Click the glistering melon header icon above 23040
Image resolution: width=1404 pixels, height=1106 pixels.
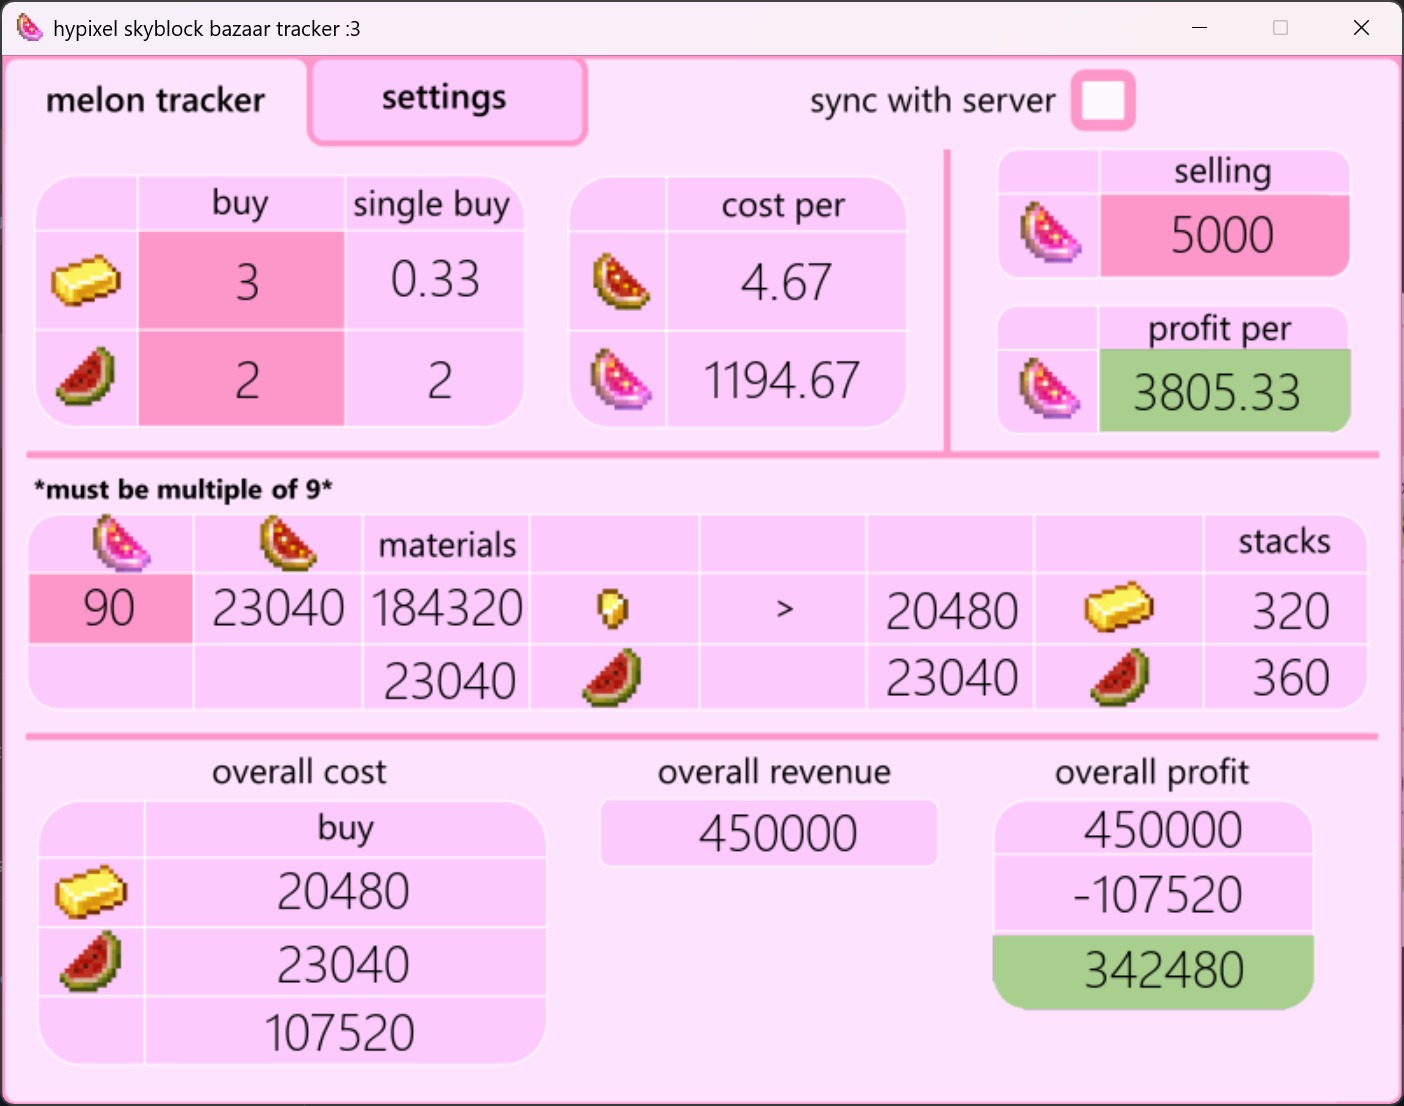288,544
